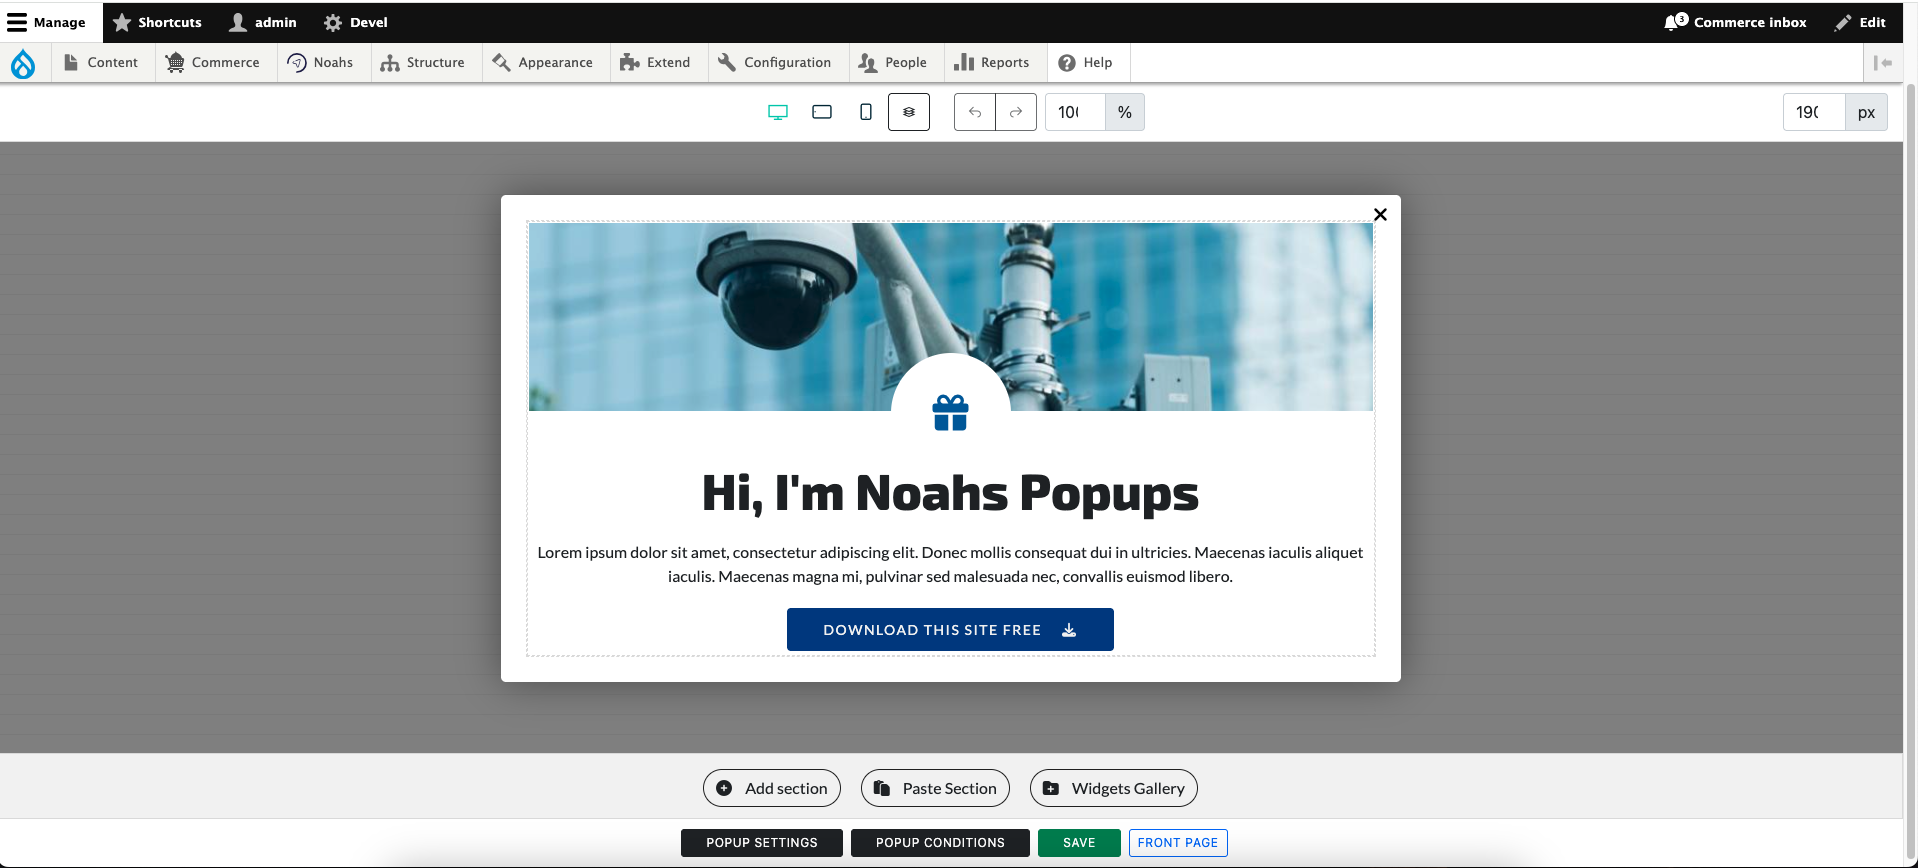Image resolution: width=1918 pixels, height=868 pixels.
Task: Click the px unit label
Action: click(1866, 112)
